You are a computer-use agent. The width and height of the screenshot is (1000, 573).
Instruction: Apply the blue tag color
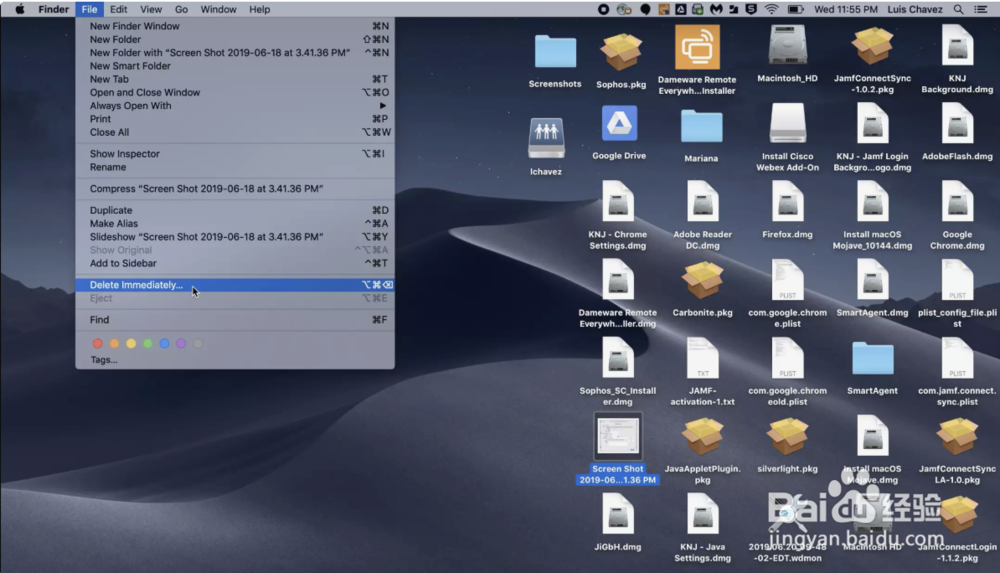[165, 343]
